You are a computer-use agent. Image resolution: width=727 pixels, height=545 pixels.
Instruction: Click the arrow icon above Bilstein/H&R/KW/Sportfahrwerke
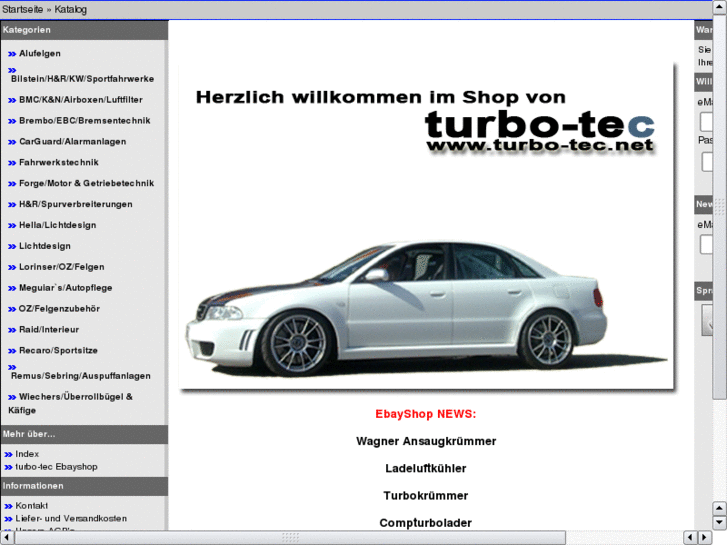point(11,70)
